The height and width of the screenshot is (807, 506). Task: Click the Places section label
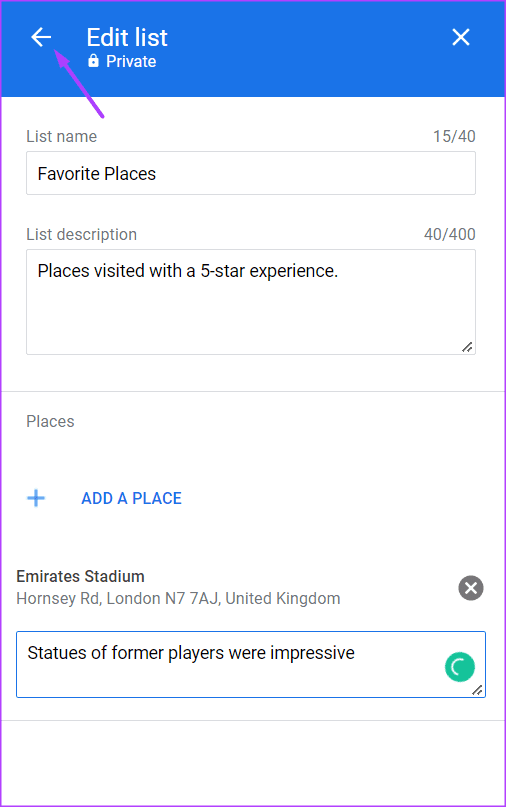(x=50, y=422)
